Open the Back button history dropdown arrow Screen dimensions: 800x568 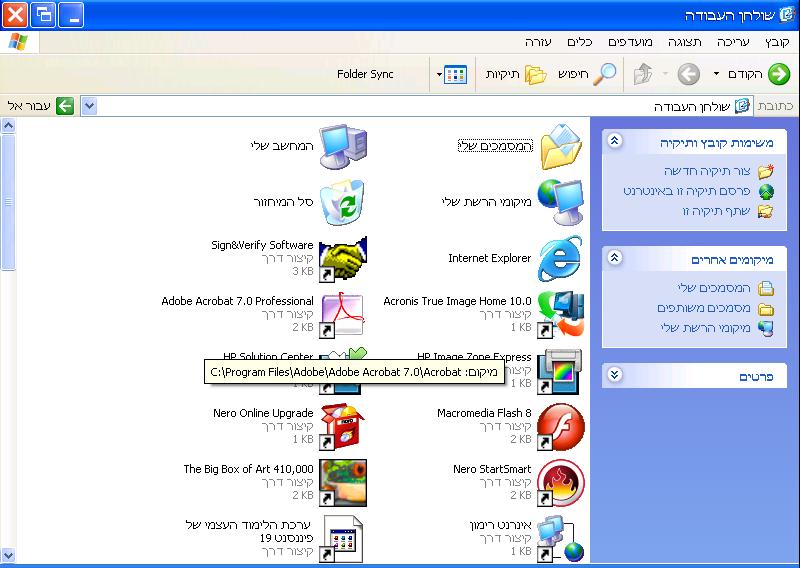pyautogui.click(x=716, y=75)
